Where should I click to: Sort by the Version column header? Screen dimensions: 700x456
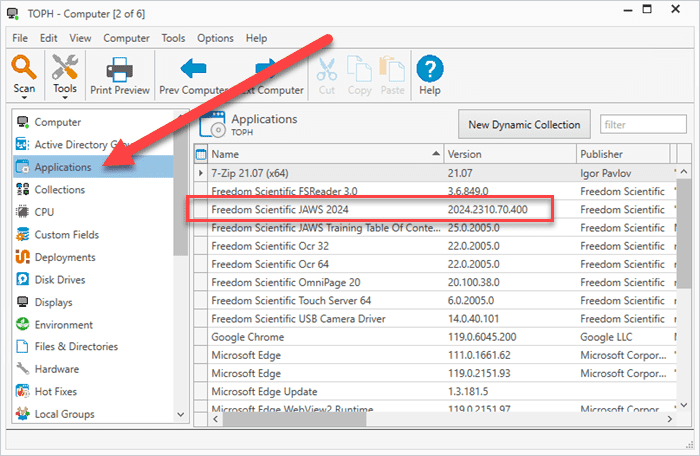coord(510,154)
